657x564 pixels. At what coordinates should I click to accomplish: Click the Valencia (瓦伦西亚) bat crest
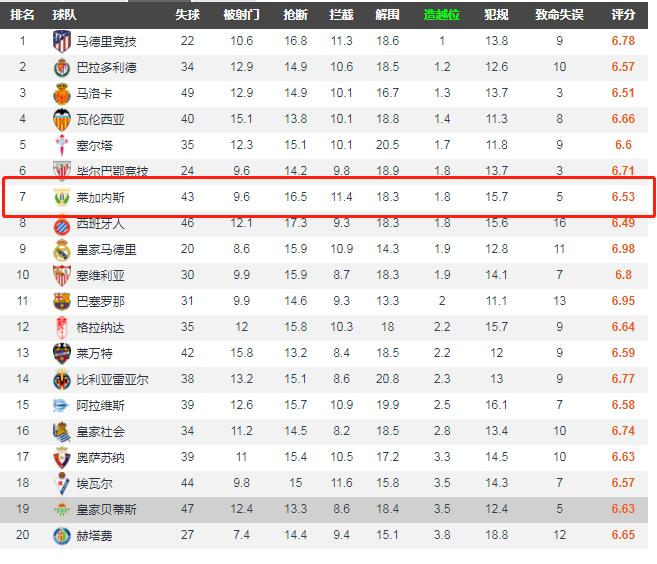pos(61,119)
